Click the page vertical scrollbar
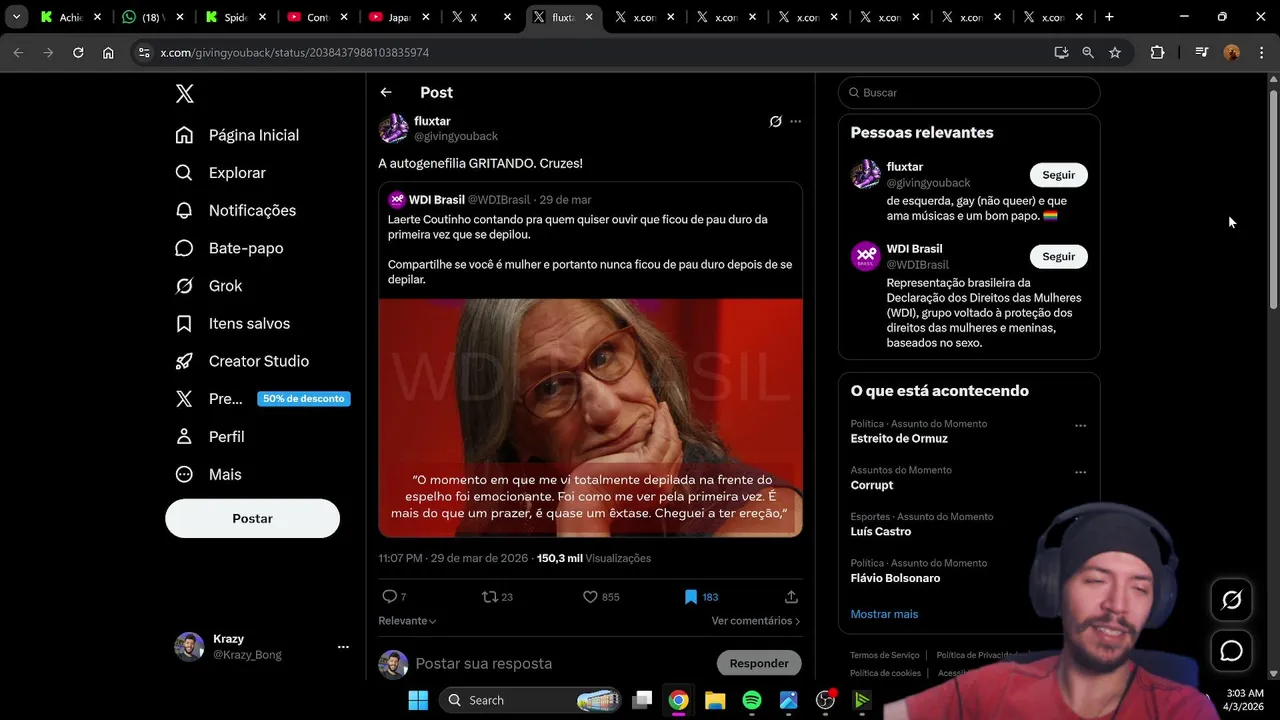The image size is (1280, 720). tap(1273, 200)
